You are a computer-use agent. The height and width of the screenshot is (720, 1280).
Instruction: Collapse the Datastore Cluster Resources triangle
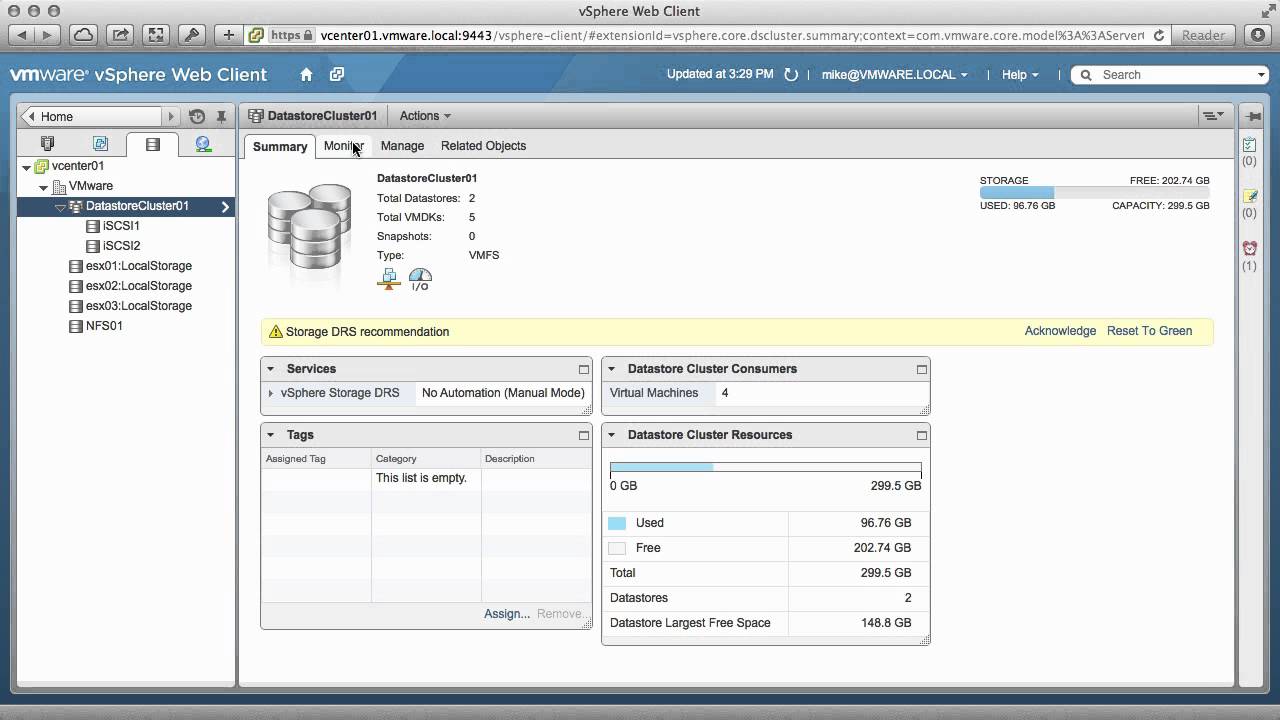coord(611,435)
